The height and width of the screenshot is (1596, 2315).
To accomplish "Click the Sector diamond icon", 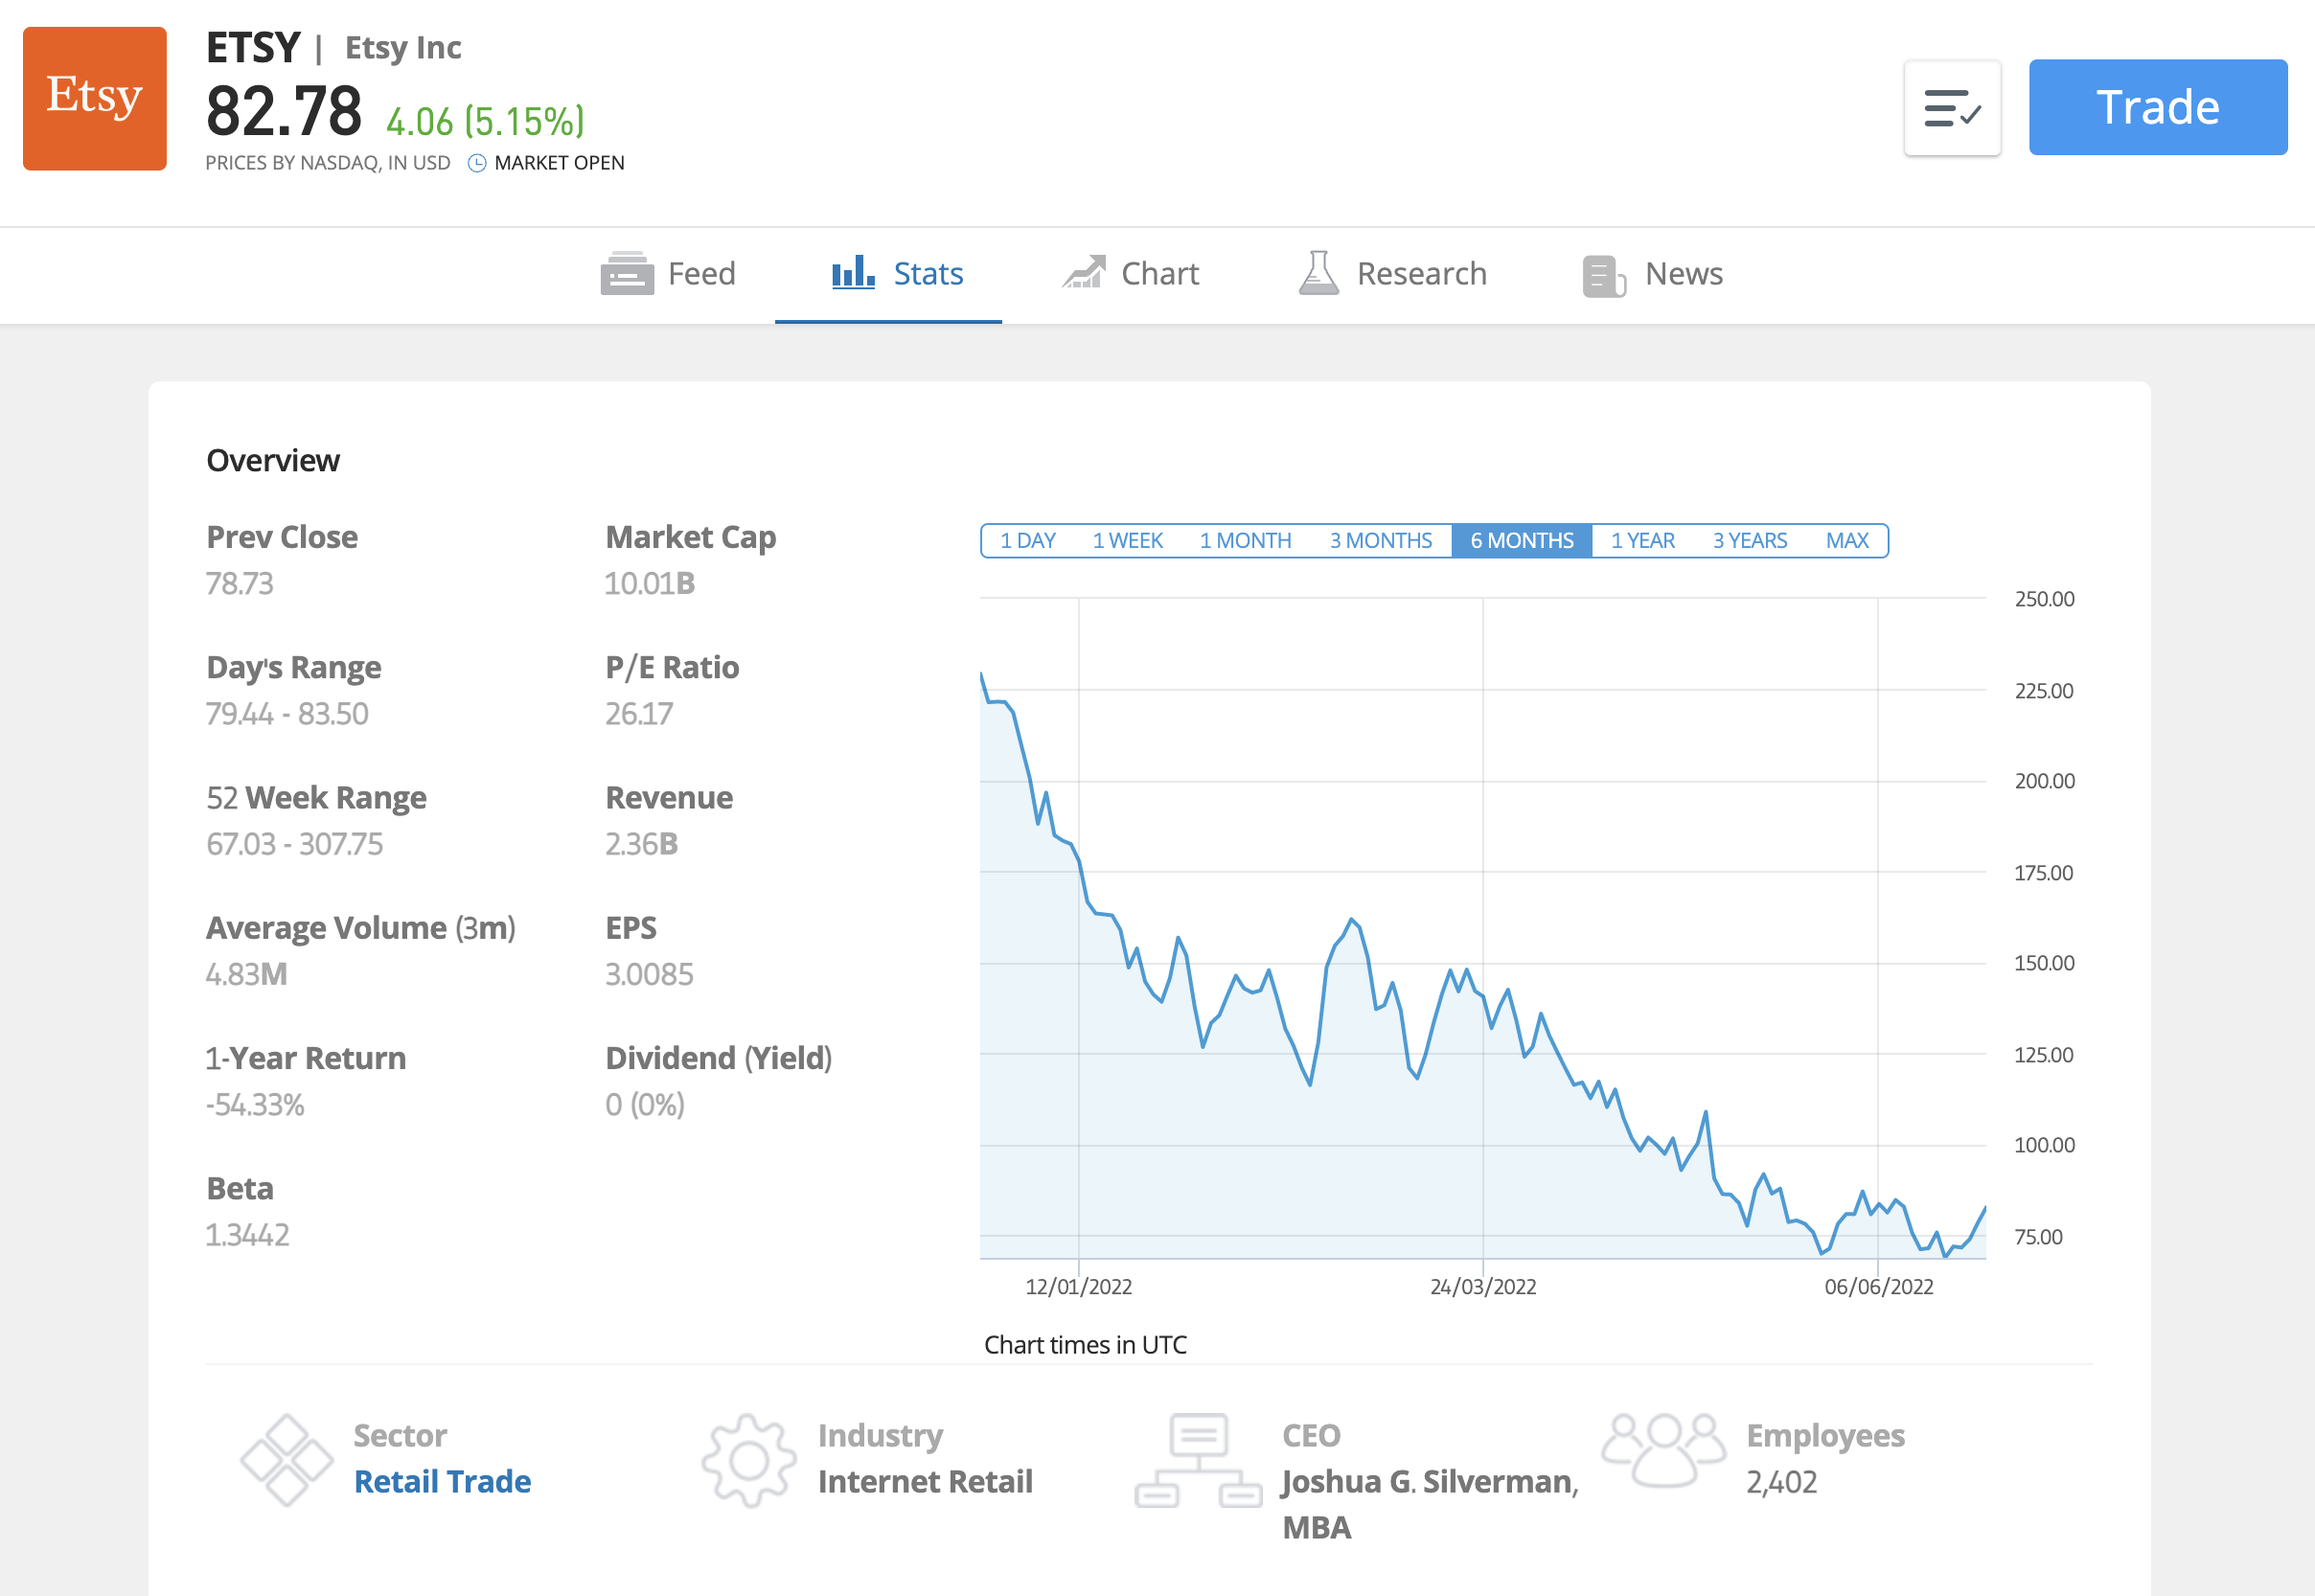I will click(x=287, y=1460).
